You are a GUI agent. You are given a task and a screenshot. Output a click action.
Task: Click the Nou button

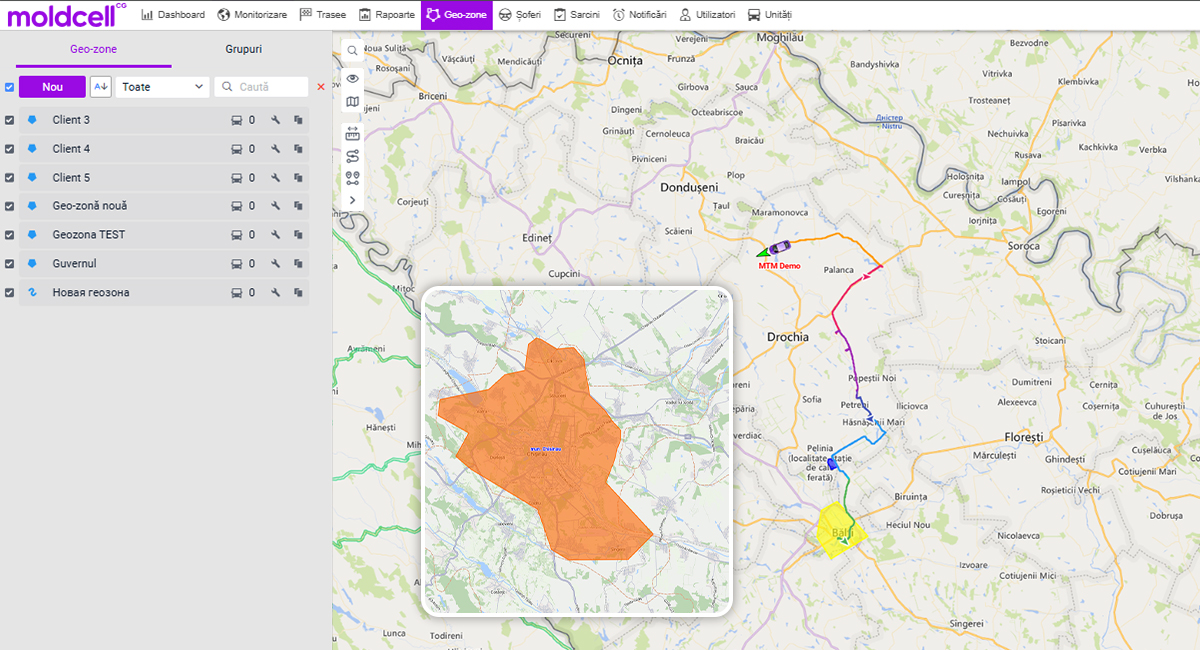[52, 87]
